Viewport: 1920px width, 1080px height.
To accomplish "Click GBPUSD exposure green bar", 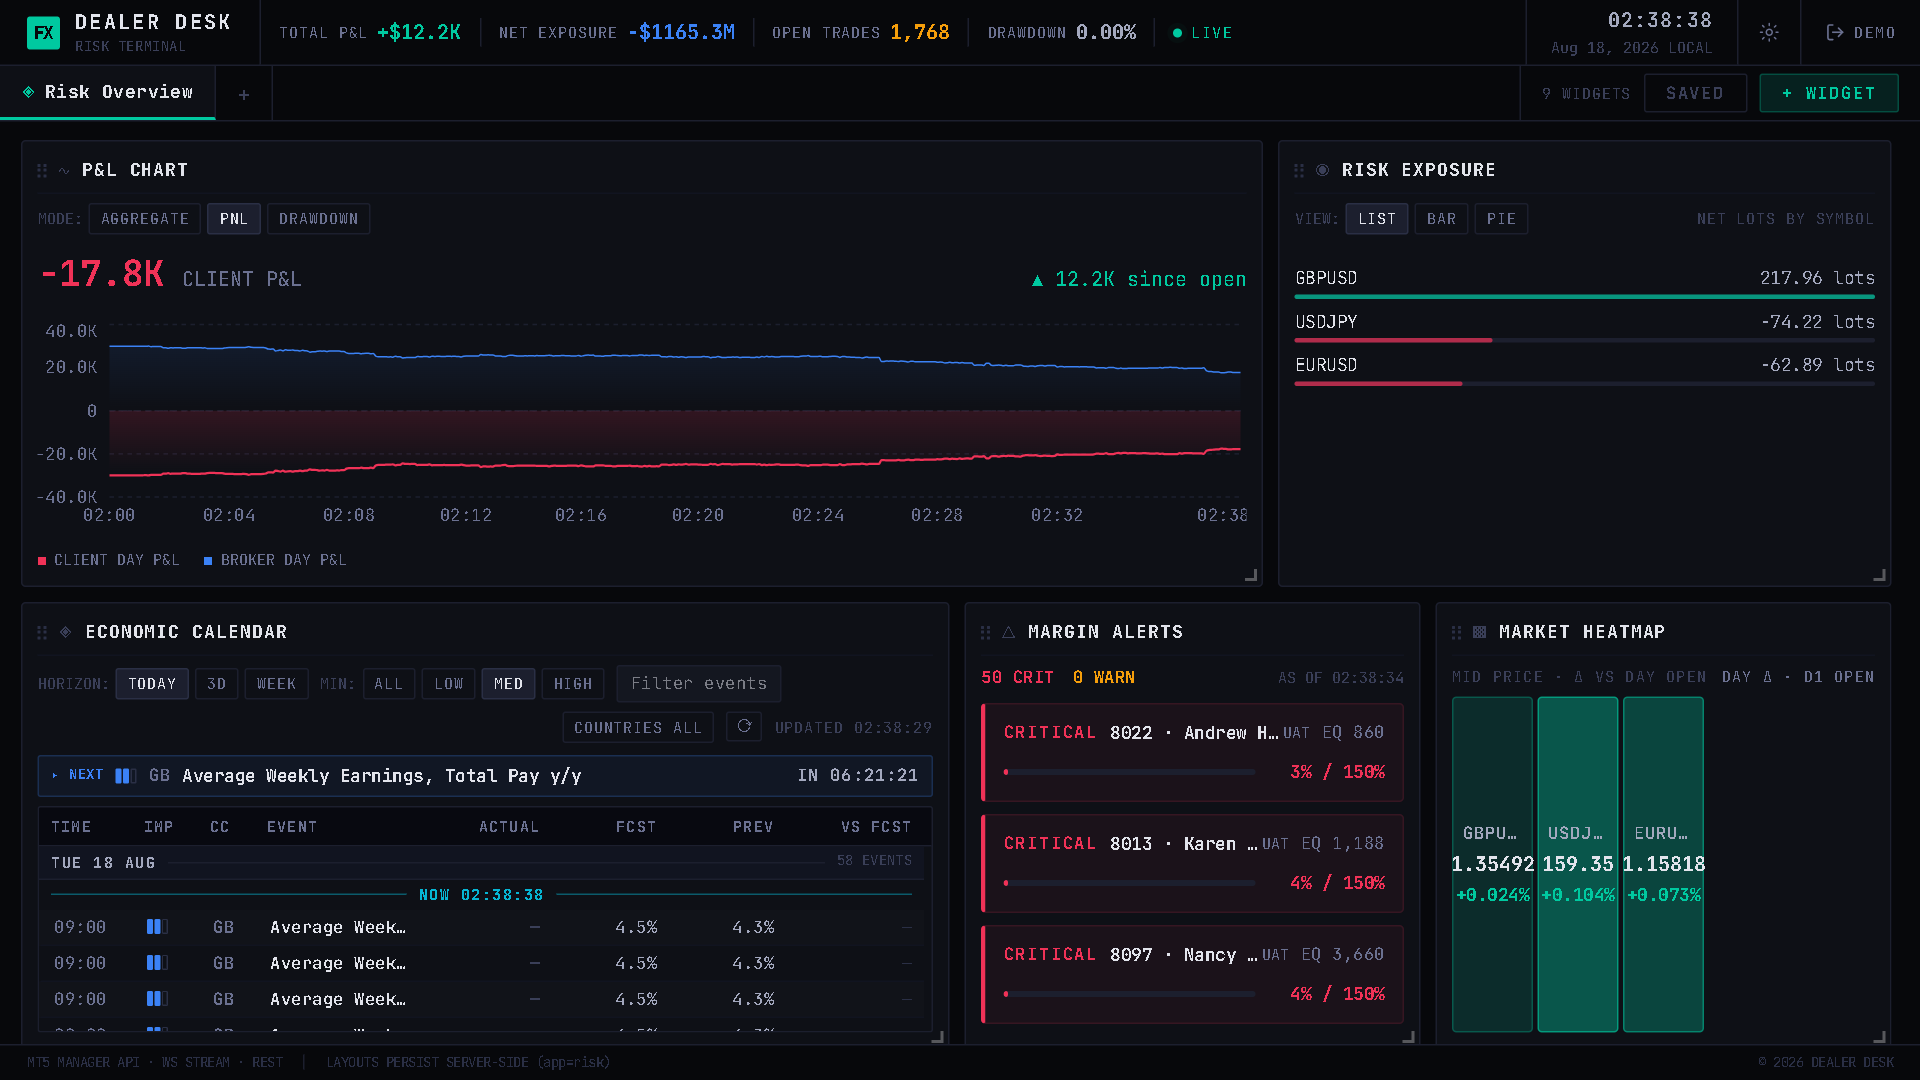I will point(1585,297).
